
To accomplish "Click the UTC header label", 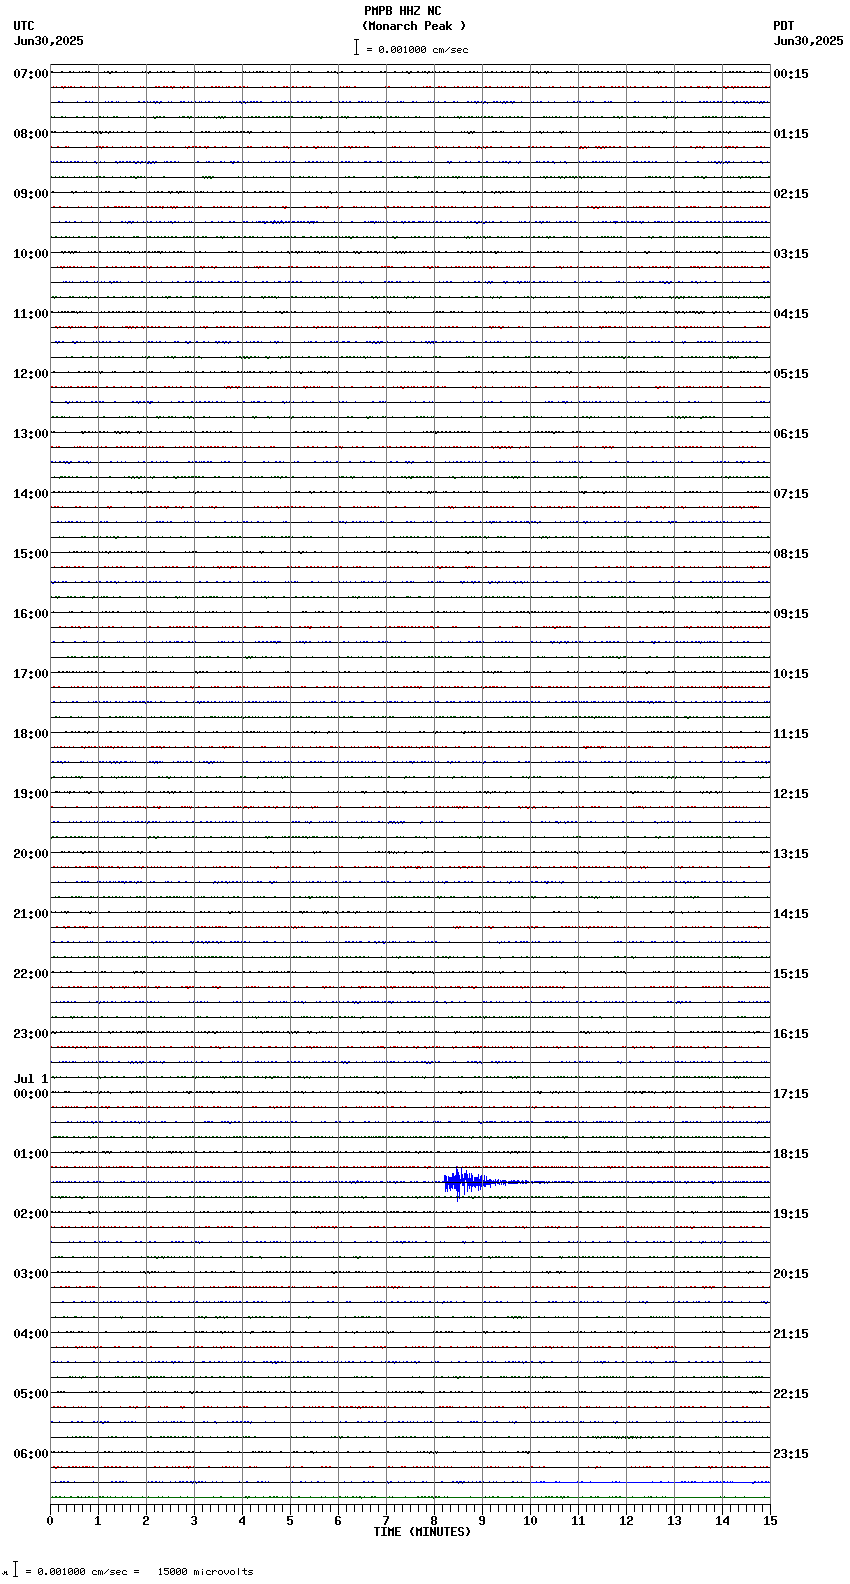I will (x=24, y=26).
